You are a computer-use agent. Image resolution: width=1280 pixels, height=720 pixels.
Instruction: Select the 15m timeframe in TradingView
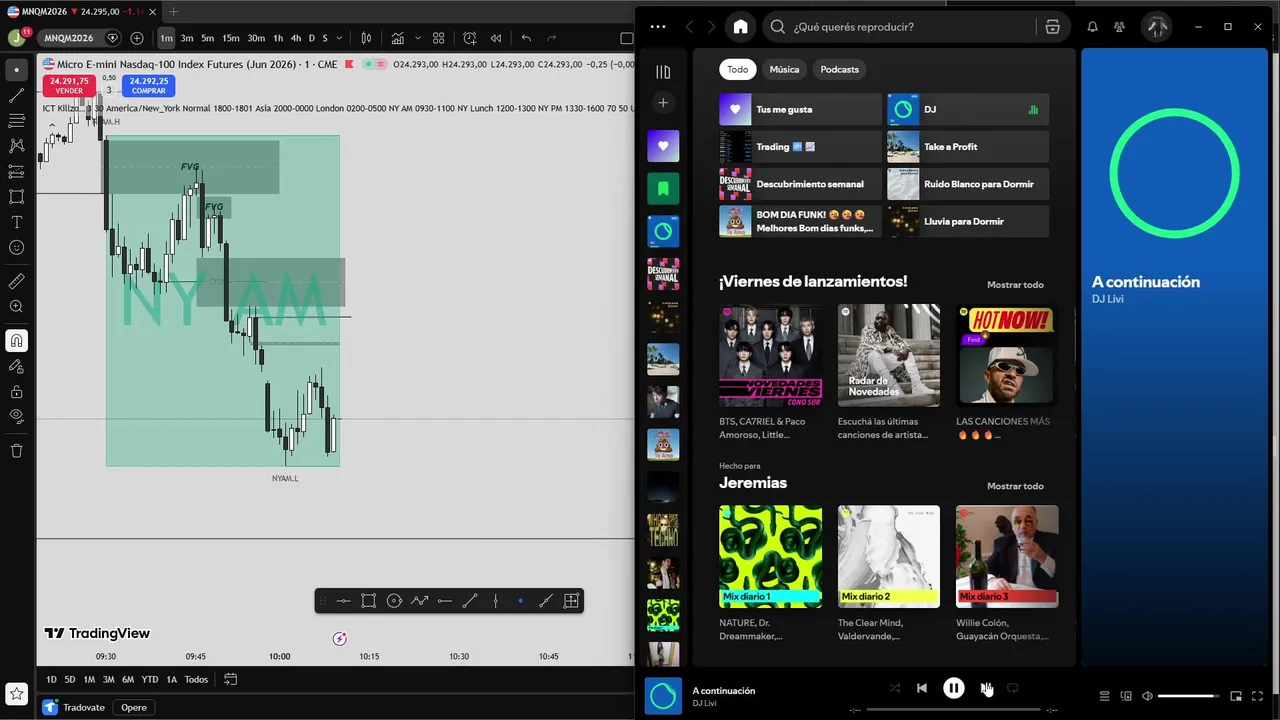230,38
